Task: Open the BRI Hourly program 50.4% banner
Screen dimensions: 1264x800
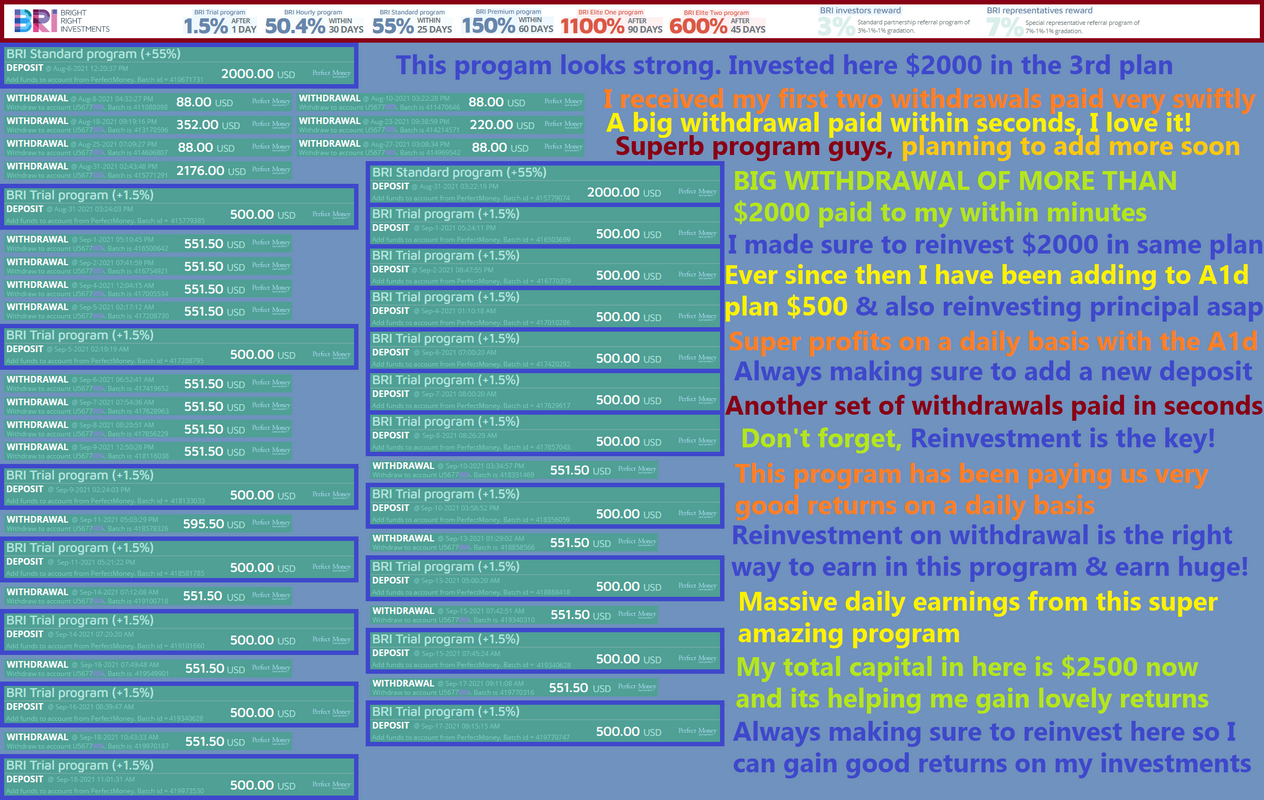Action: [315, 22]
